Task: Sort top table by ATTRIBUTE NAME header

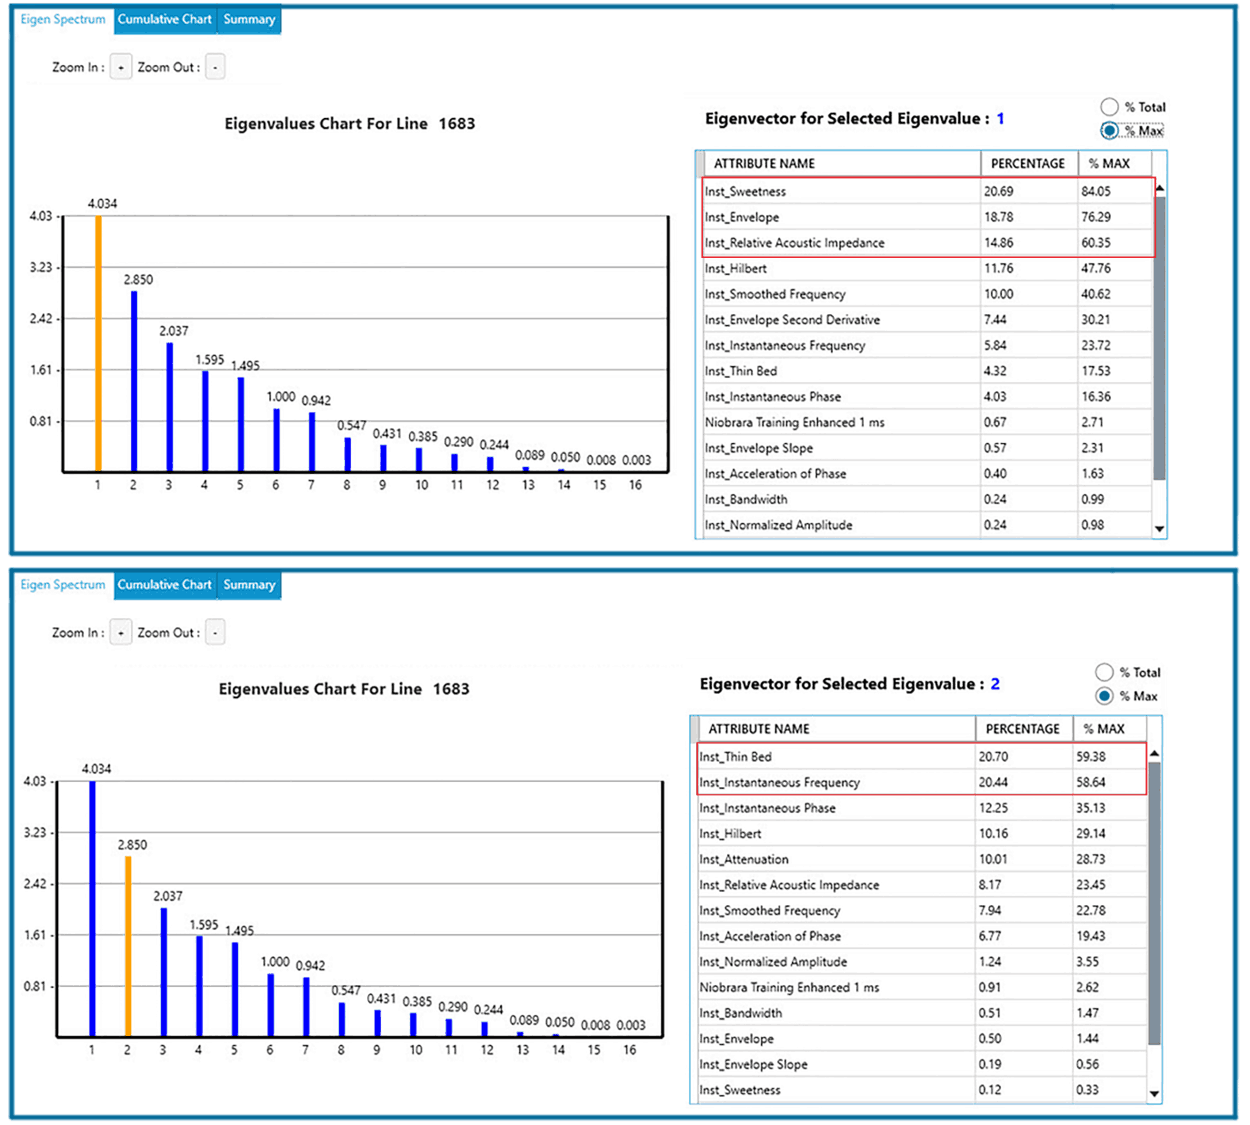Action: click(x=764, y=164)
